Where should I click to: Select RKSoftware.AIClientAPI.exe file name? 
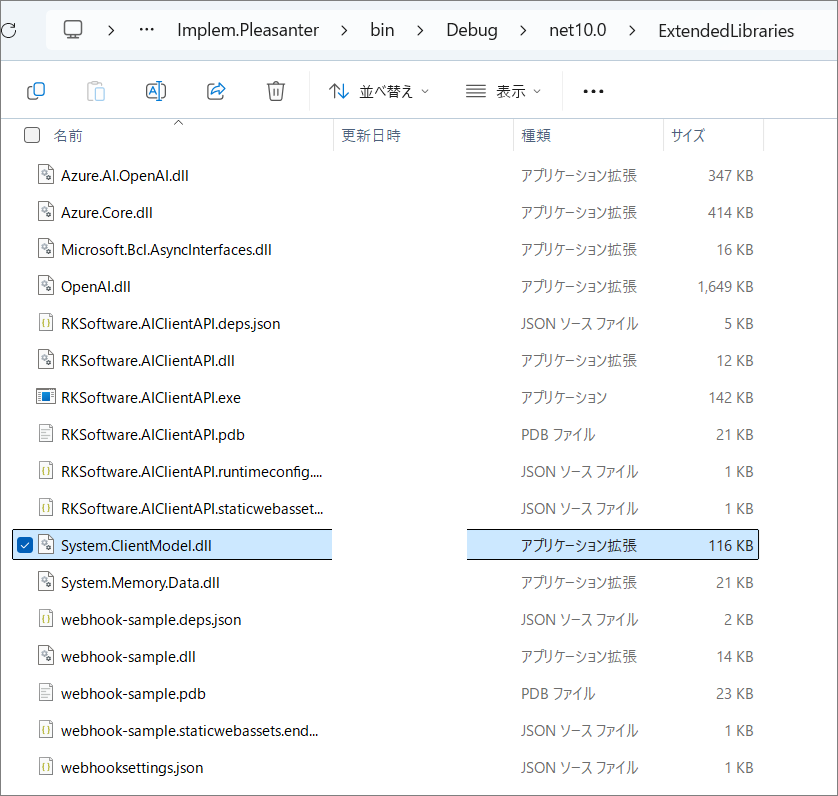pos(151,397)
